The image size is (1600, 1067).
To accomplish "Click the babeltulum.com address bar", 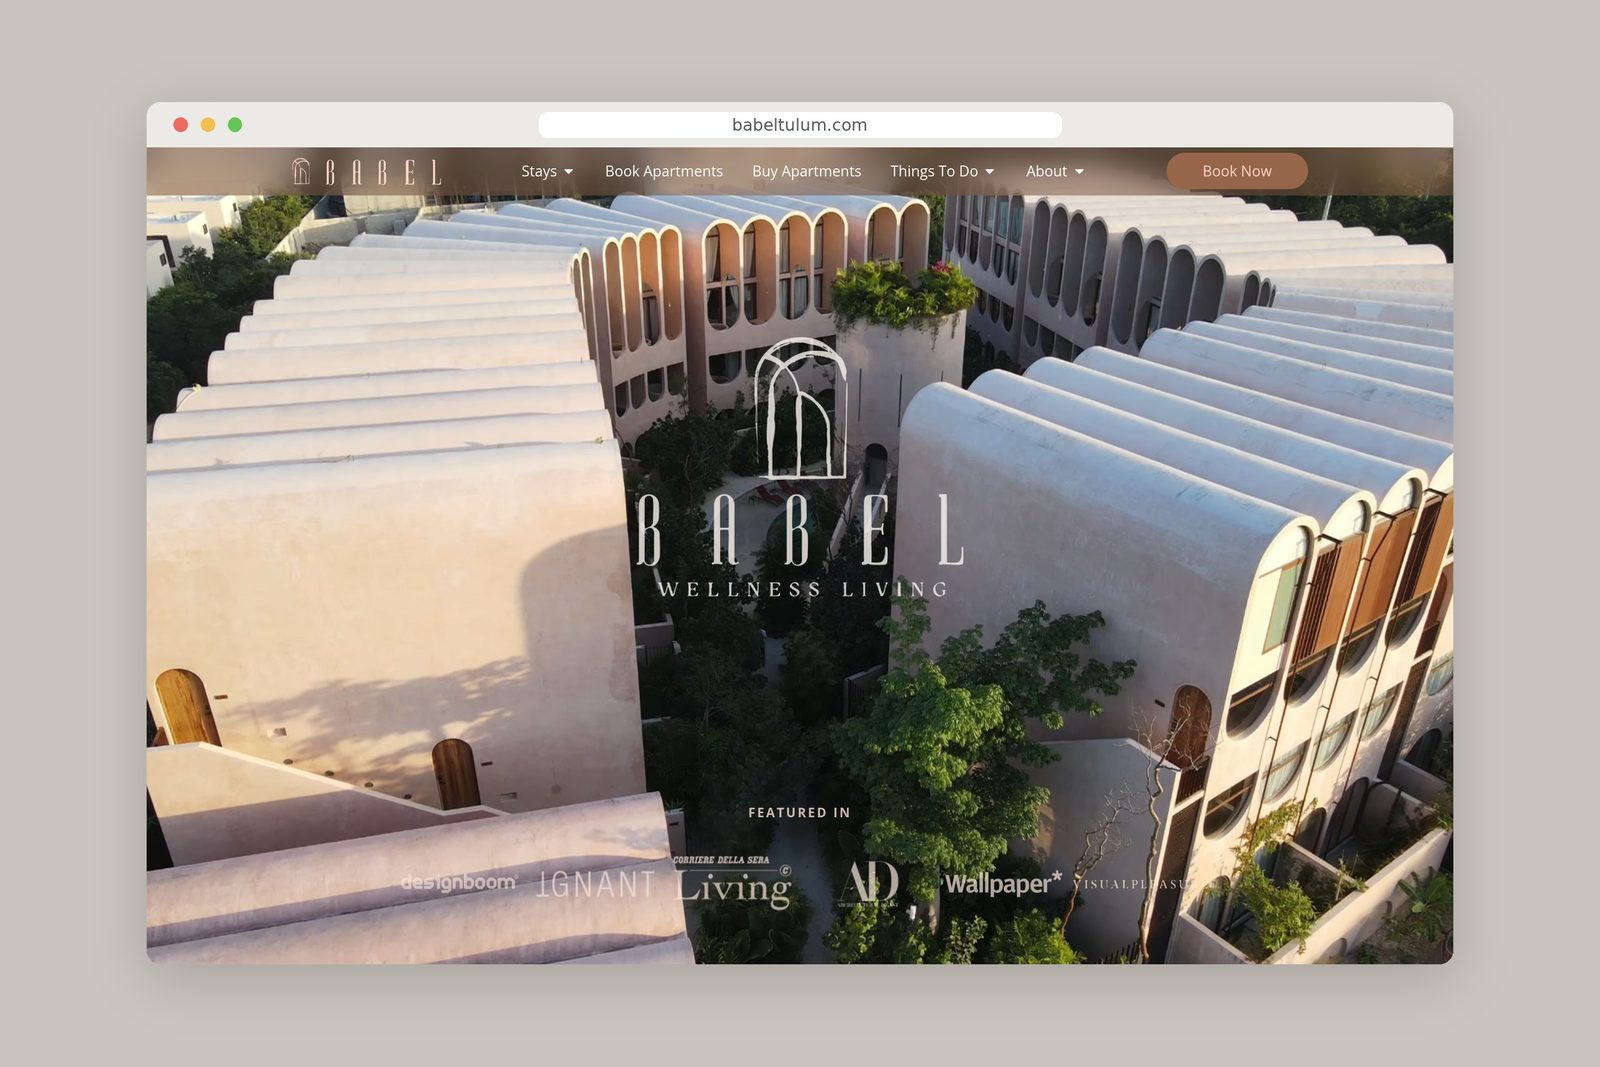I will coord(800,125).
